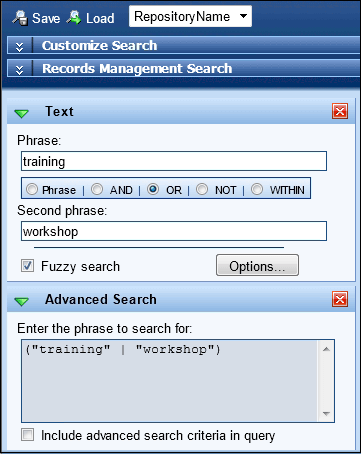This screenshot has height=454, width=361.
Task: Close the Advanced Search pane
Action: pyautogui.click(x=340, y=299)
